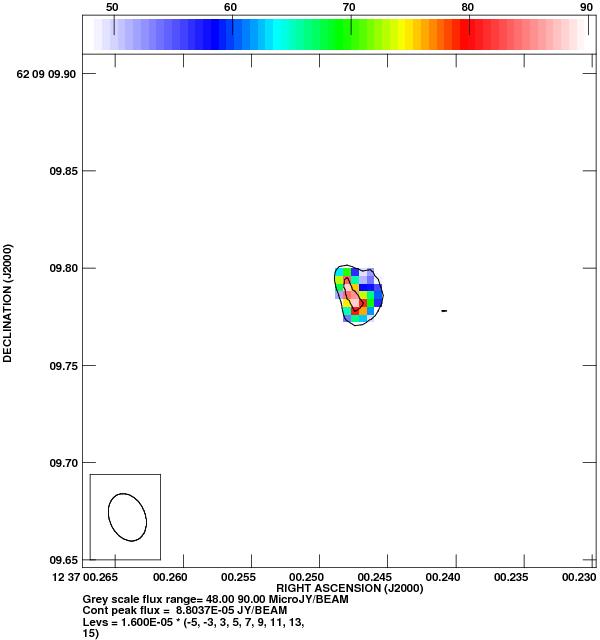The width and height of the screenshot is (600, 640).
Task: Click the 00.230 right ascension tick label
Action: tap(579, 577)
